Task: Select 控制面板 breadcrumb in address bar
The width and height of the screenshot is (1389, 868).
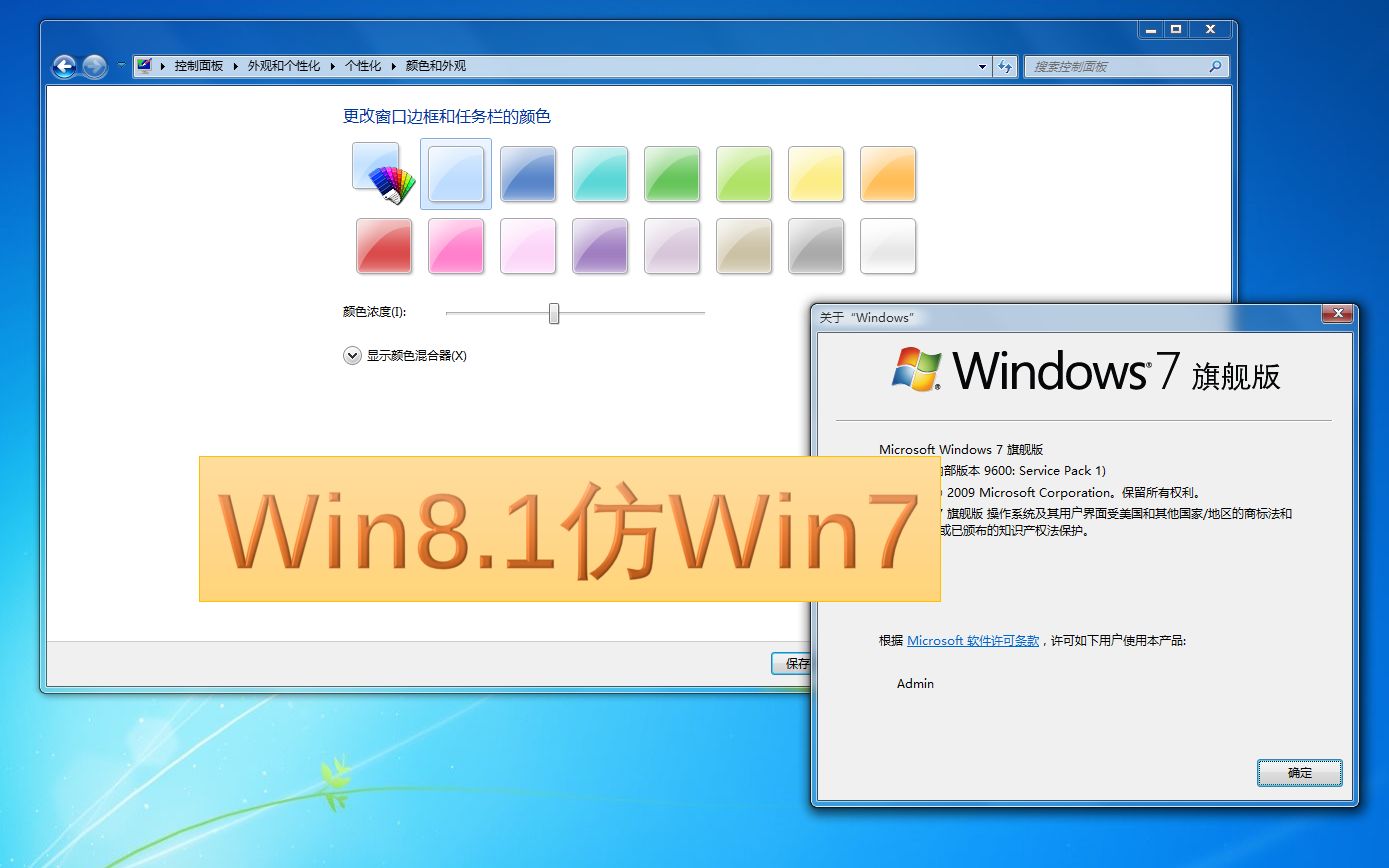Action: click(x=199, y=66)
